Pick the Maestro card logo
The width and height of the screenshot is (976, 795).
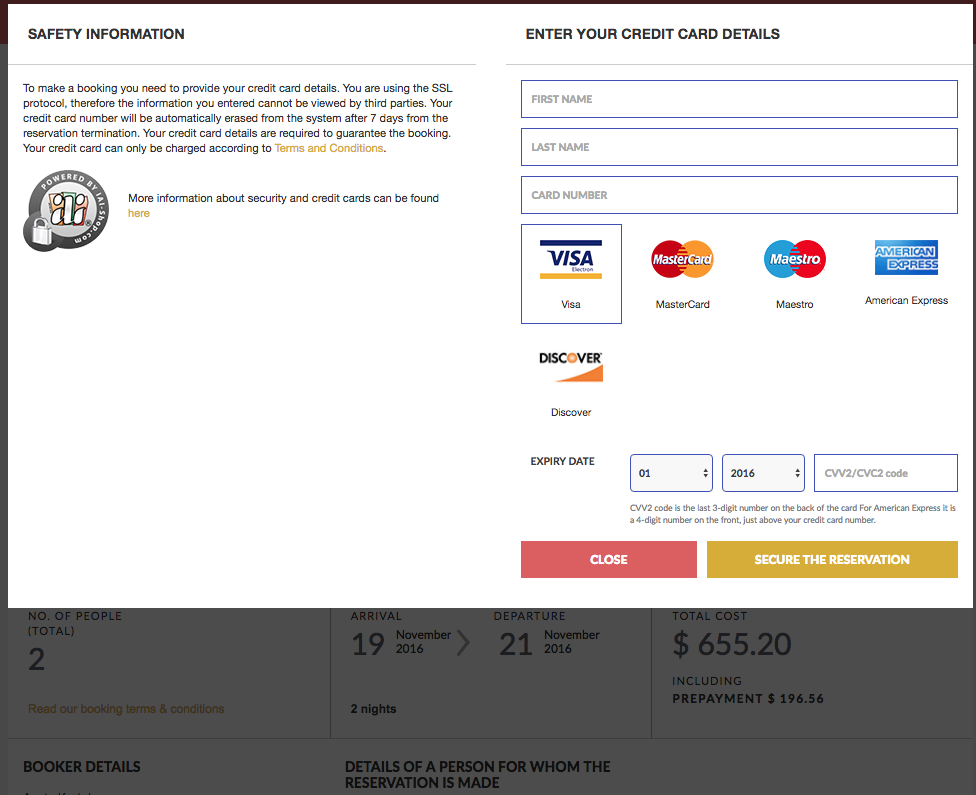coord(795,259)
